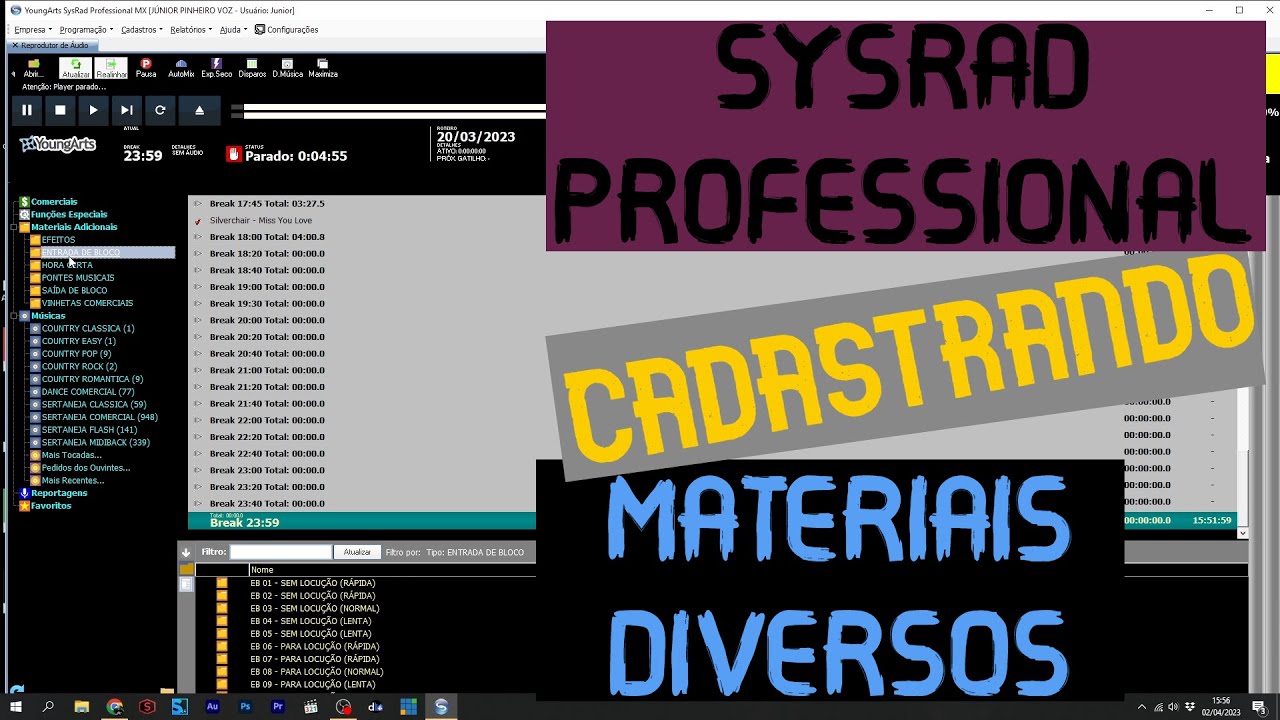Close the Reprodutor de Áudio tab
The width and height of the screenshot is (1280, 720).
pyautogui.click(x=15, y=45)
